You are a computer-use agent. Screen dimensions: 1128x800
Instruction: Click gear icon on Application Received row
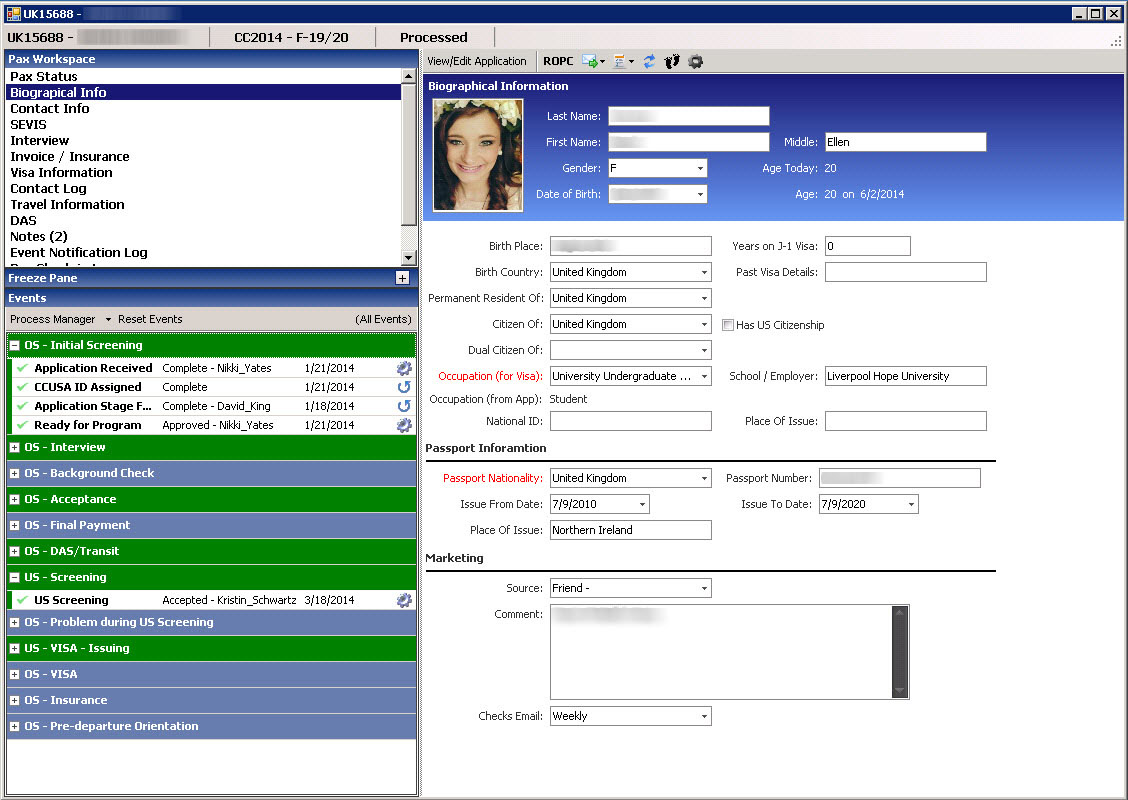pyautogui.click(x=404, y=368)
